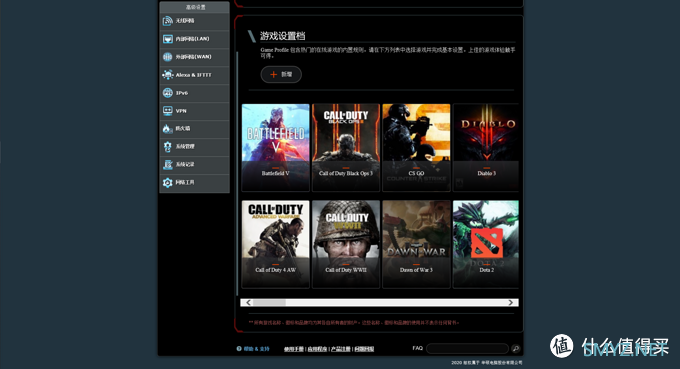This screenshot has width=680, height=369.
Task: Select the Battlefield V game profile
Action: pos(275,147)
